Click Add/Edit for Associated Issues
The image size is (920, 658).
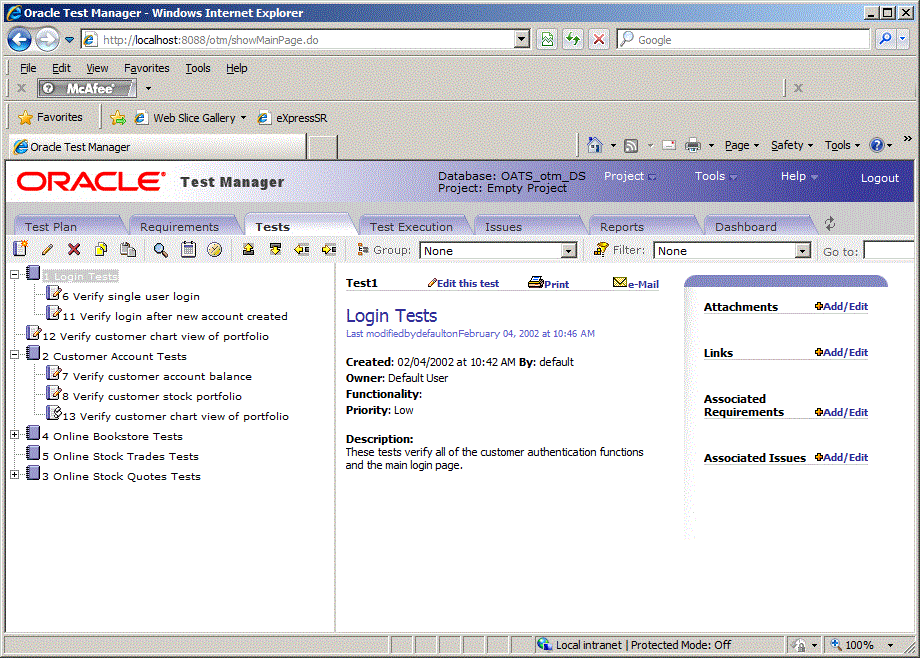coord(841,457)
